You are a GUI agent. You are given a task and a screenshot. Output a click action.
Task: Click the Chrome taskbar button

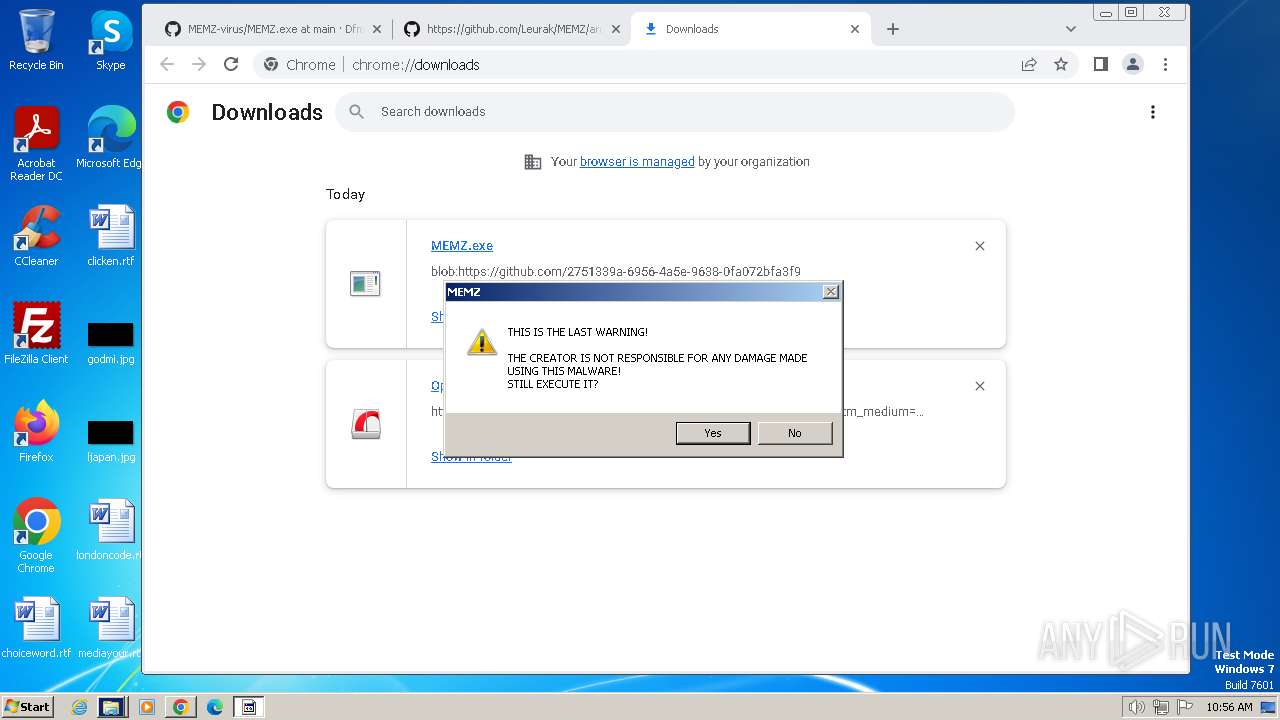click(x=180, y=707)
